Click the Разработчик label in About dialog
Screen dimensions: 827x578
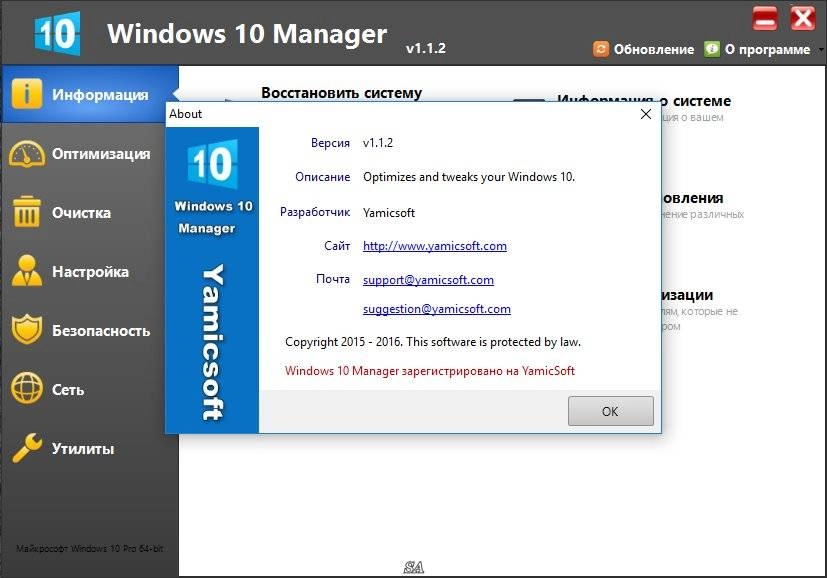click(315, 212)
